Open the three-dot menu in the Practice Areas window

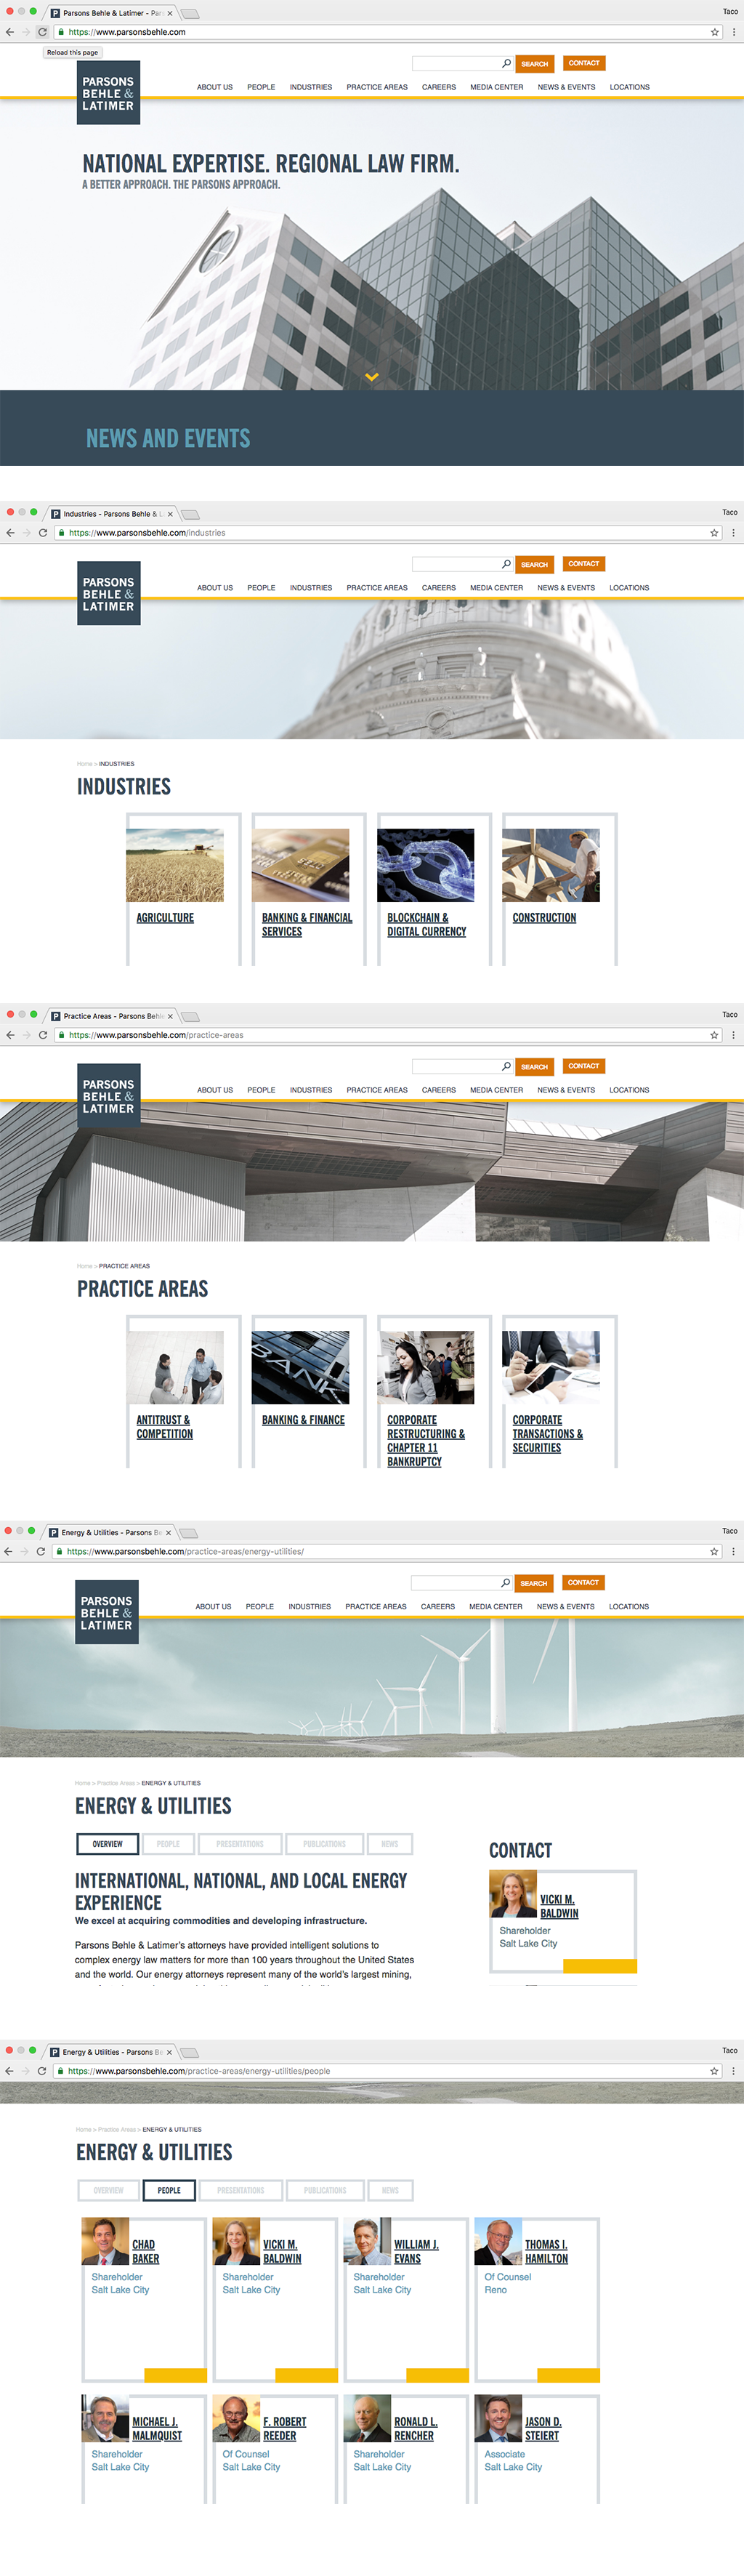734,1035
